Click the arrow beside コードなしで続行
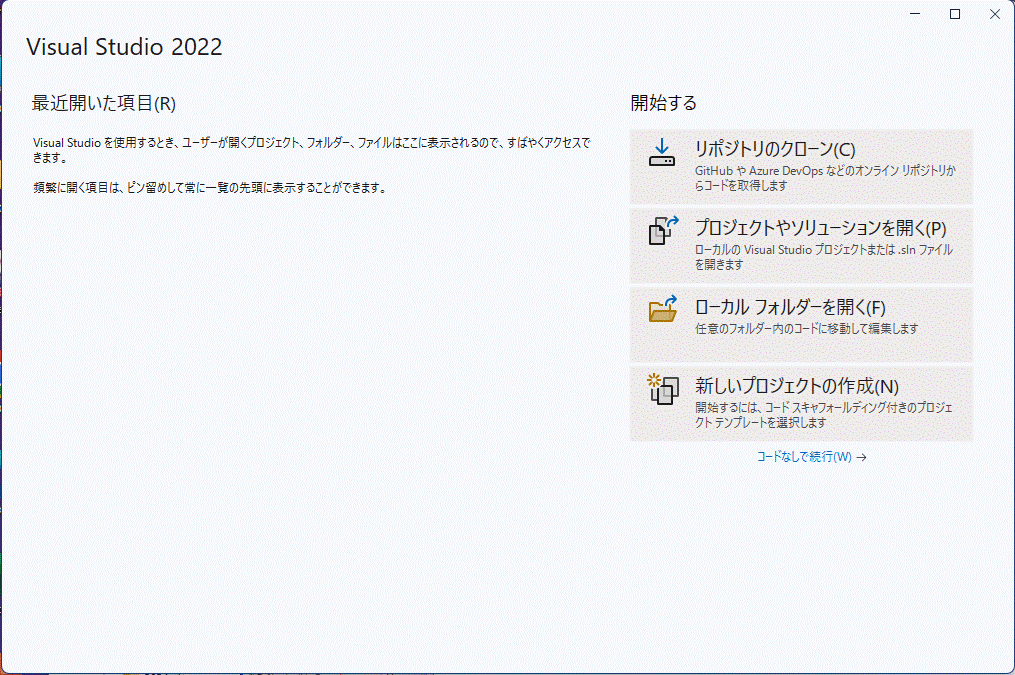This screenshot has width=1015, height=675. (861, 457)
